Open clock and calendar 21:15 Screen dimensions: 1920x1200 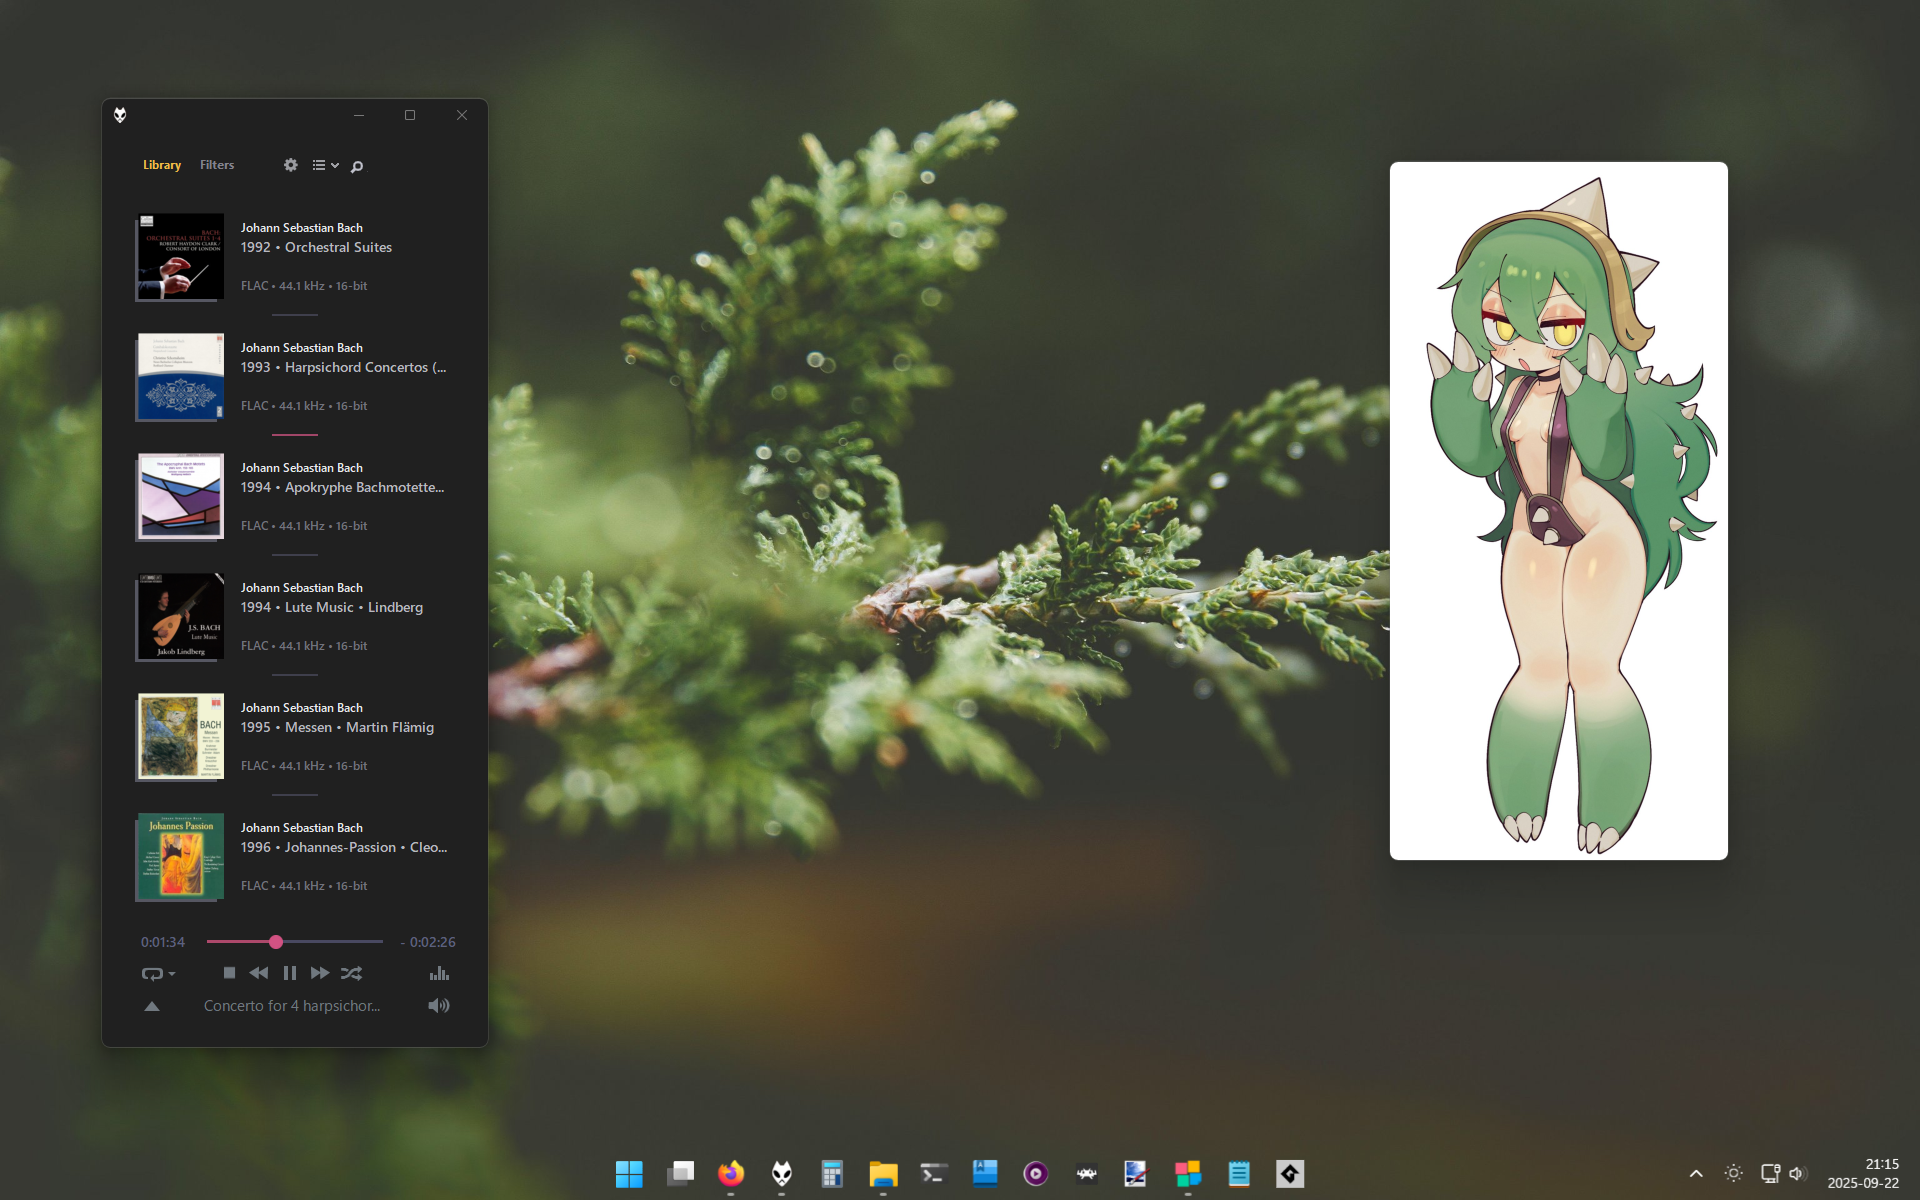[1863, 1173]
